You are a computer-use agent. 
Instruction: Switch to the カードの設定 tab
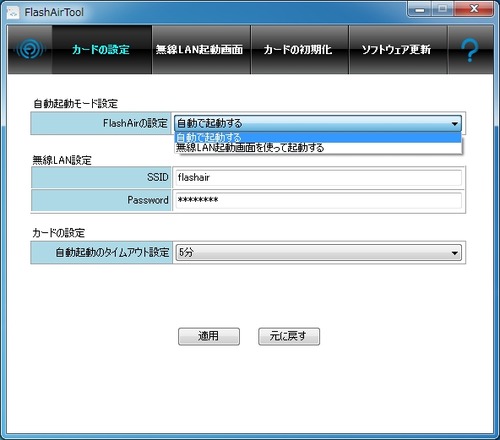tap(102, 50)
